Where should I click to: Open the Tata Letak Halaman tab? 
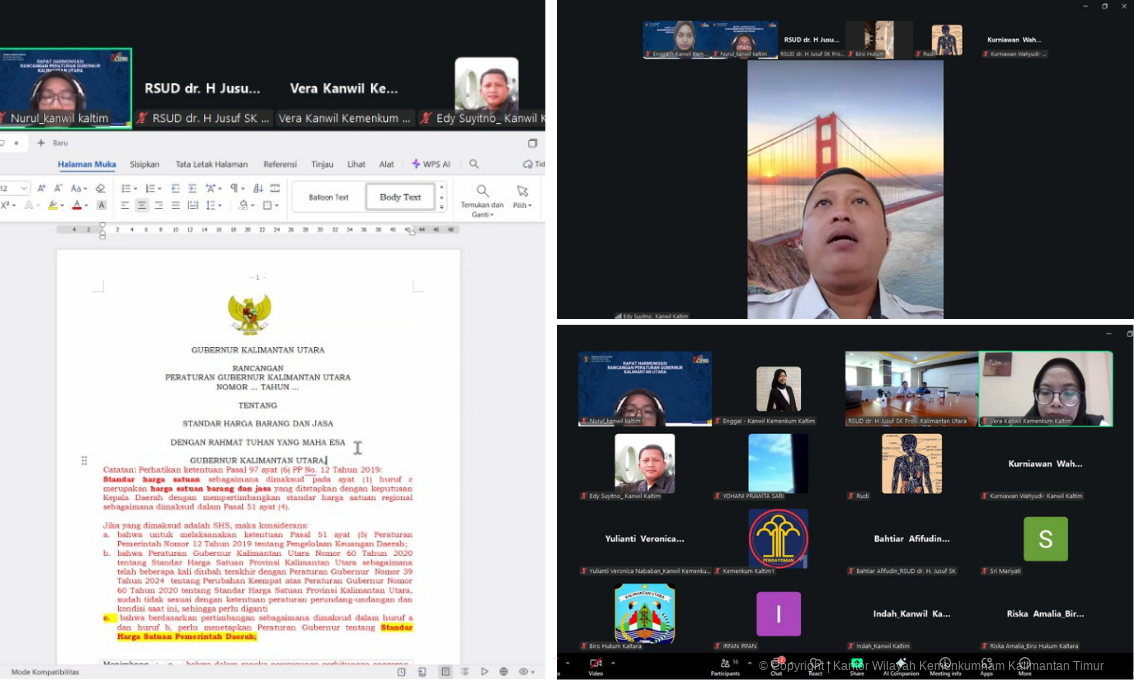click(211, 164)
